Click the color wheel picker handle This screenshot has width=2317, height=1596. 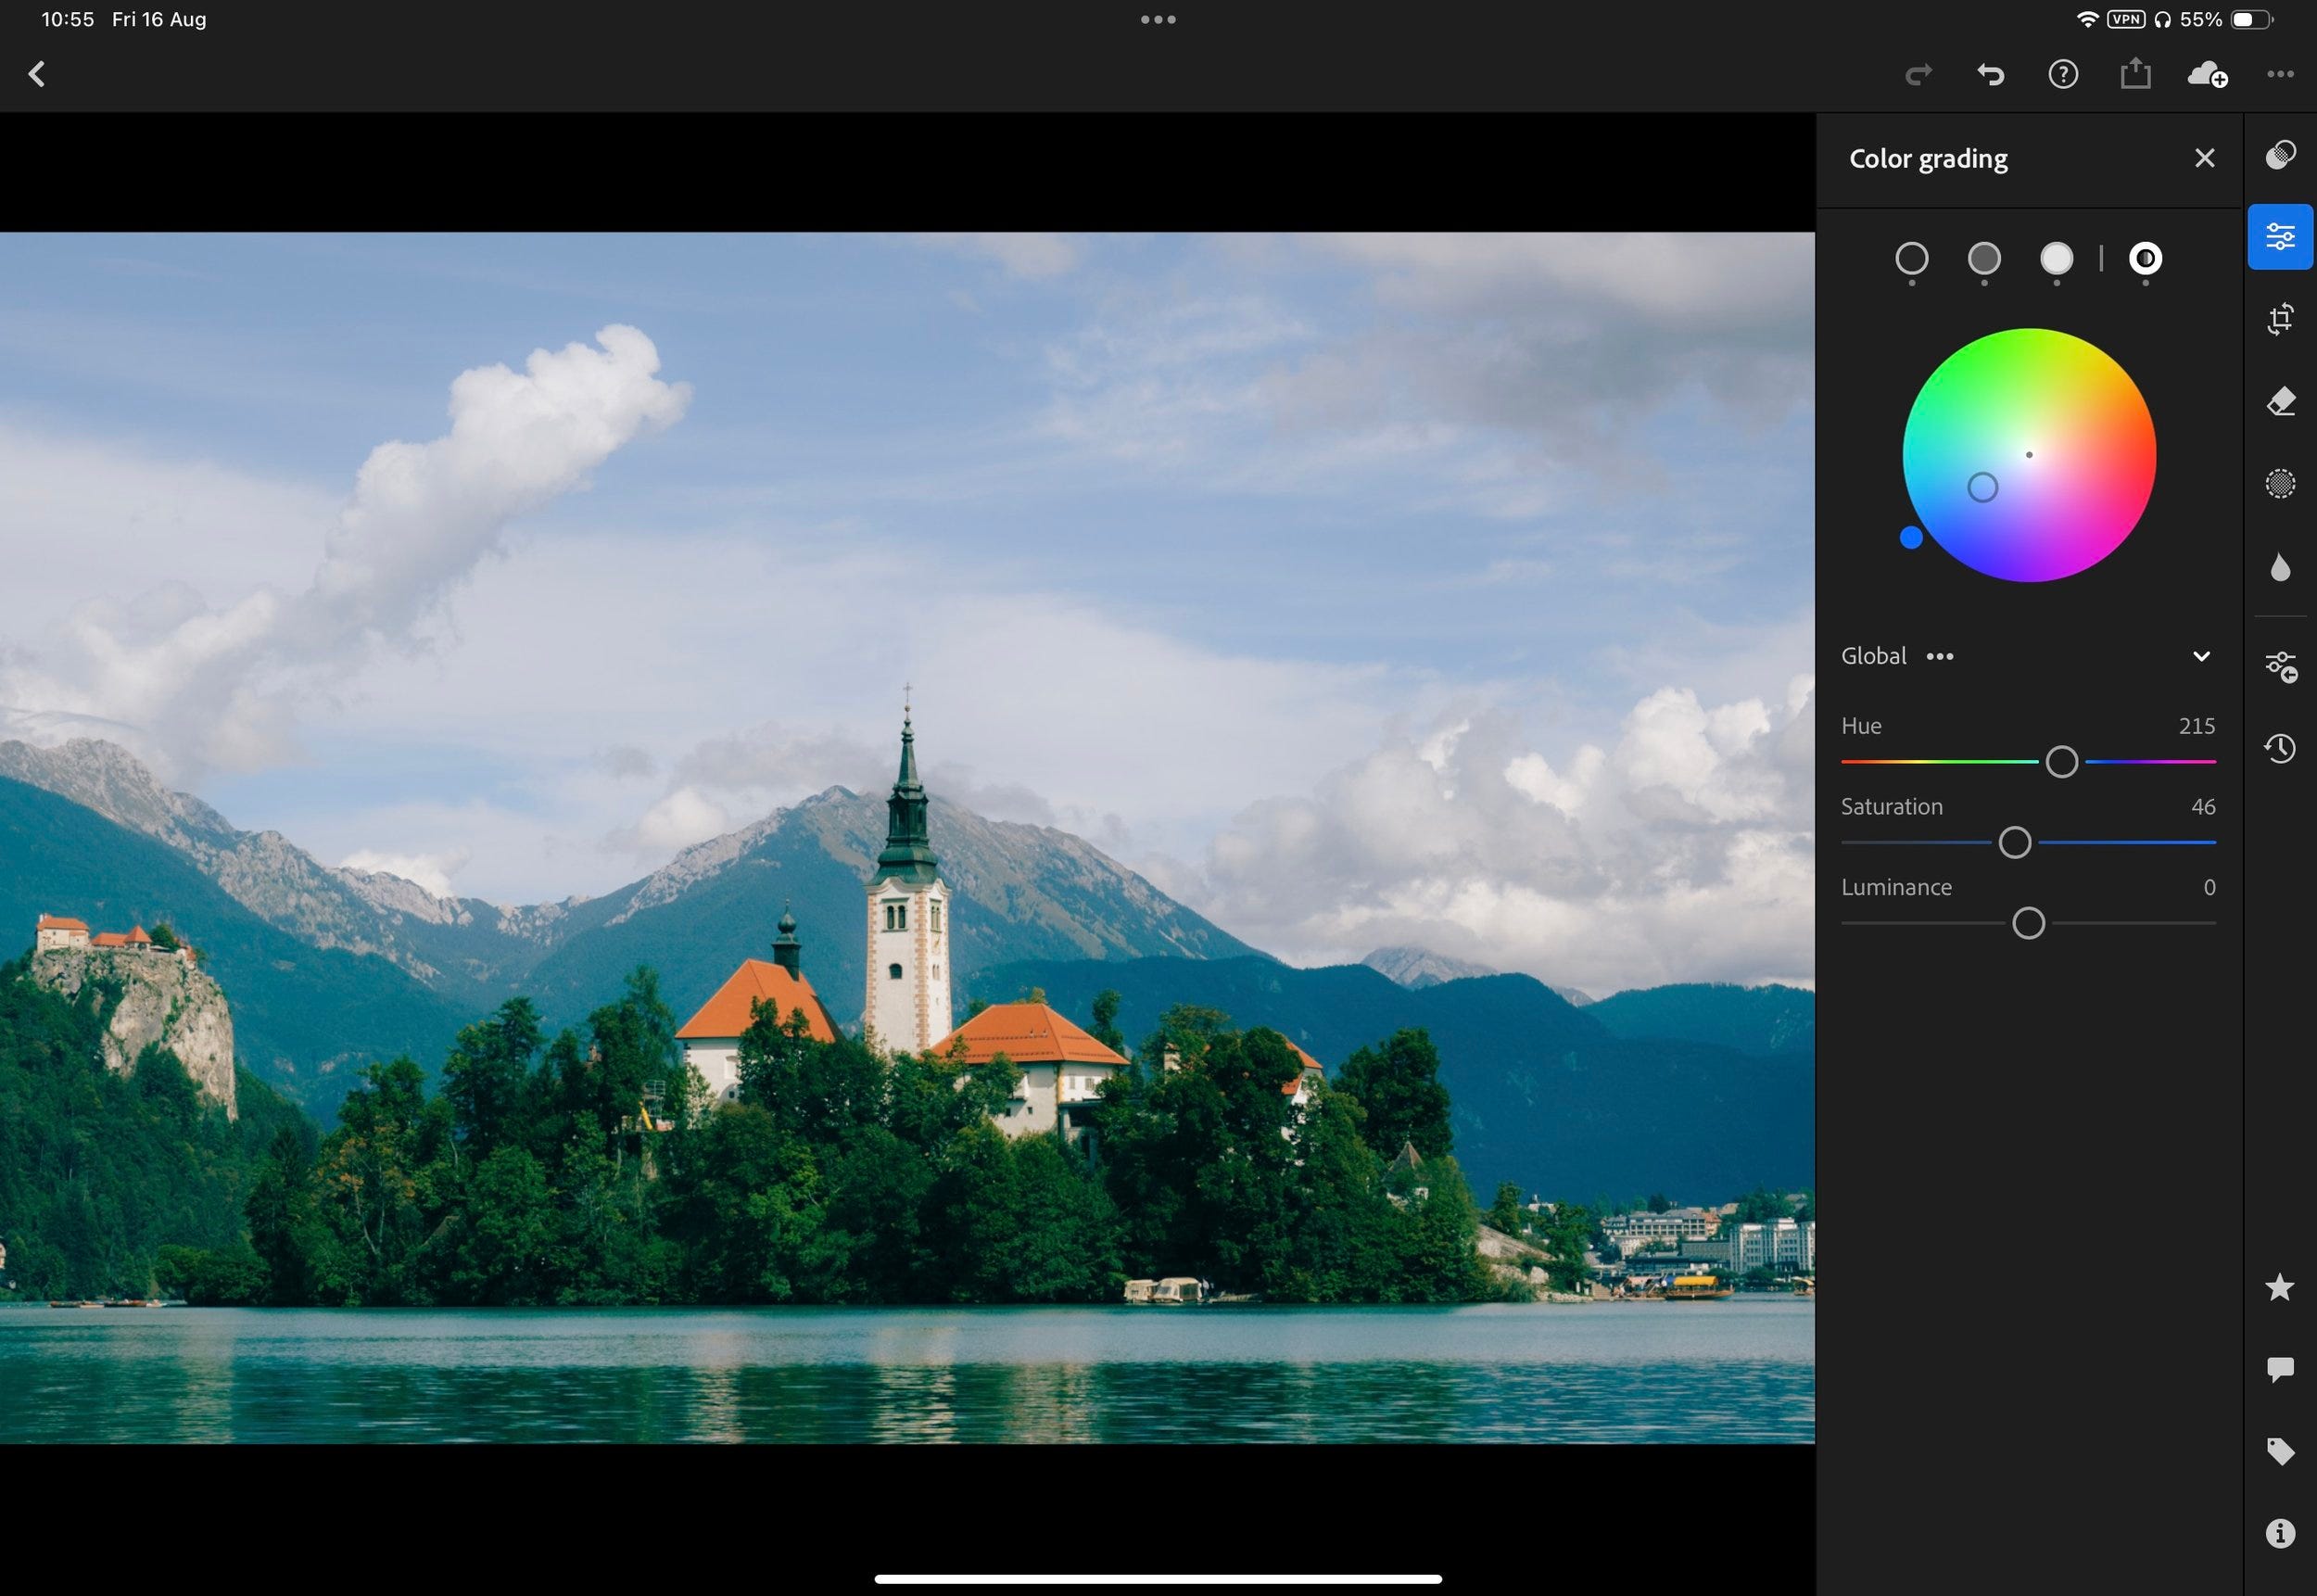point(1982,488)
